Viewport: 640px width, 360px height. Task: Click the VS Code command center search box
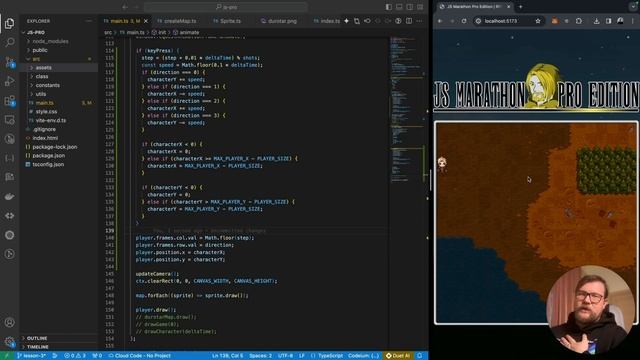coord(226,7)
